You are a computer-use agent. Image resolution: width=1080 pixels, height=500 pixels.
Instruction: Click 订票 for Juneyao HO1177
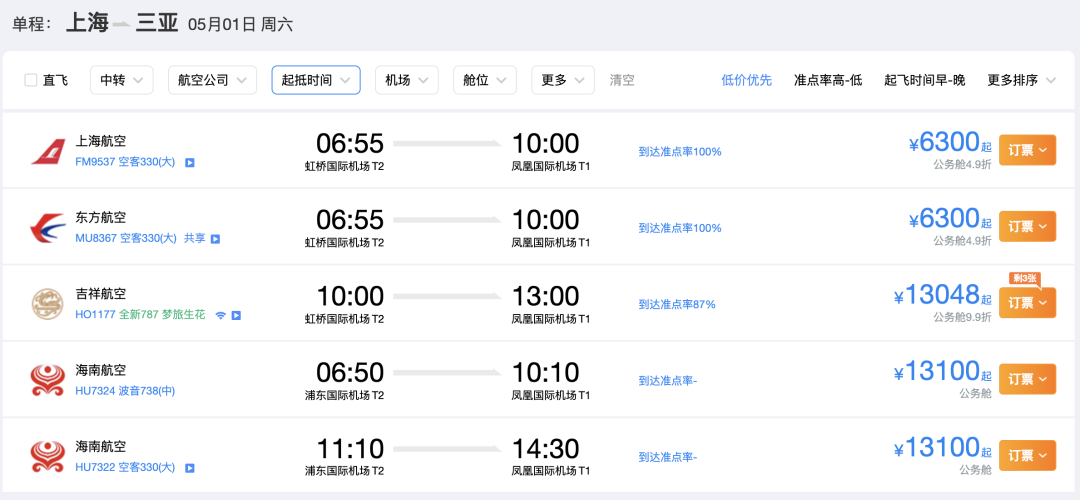click(1028, 303)
